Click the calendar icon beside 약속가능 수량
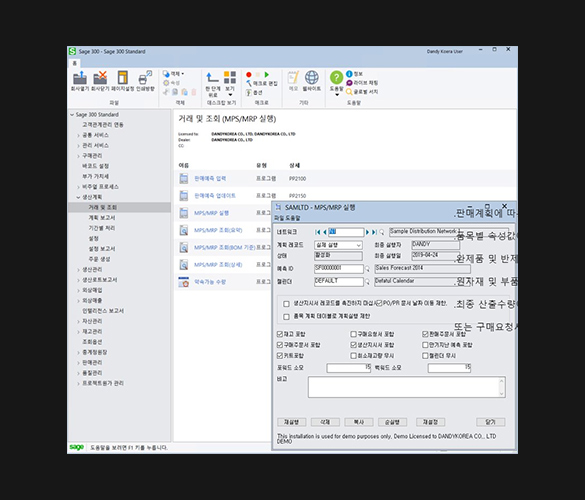 pos(184,282)
